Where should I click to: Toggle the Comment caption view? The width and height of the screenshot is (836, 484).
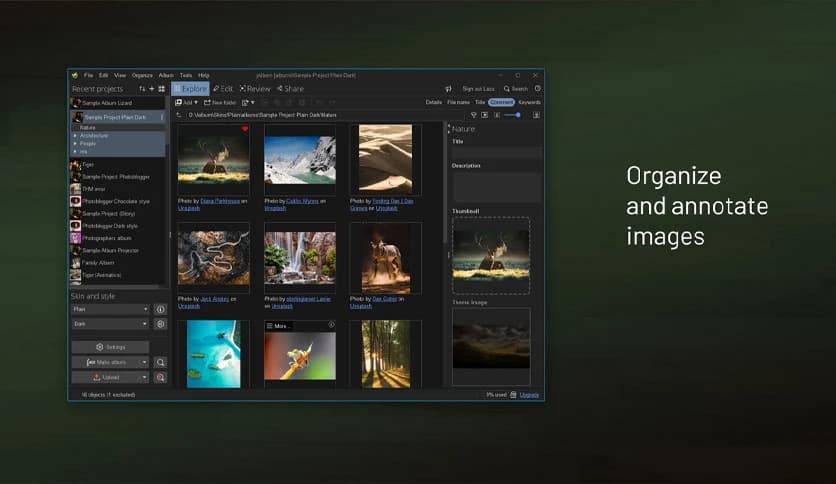click(501, 102)
